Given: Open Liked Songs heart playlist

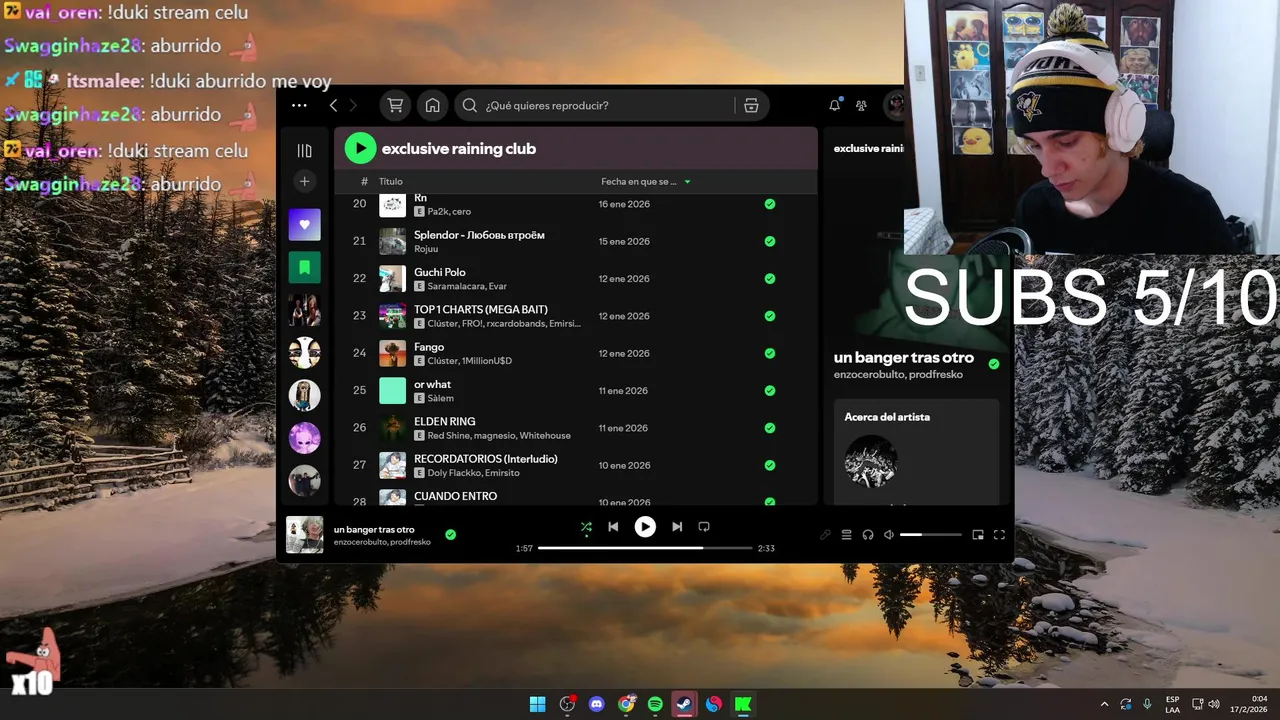Looking at the screenshot, I should (305, 225).
